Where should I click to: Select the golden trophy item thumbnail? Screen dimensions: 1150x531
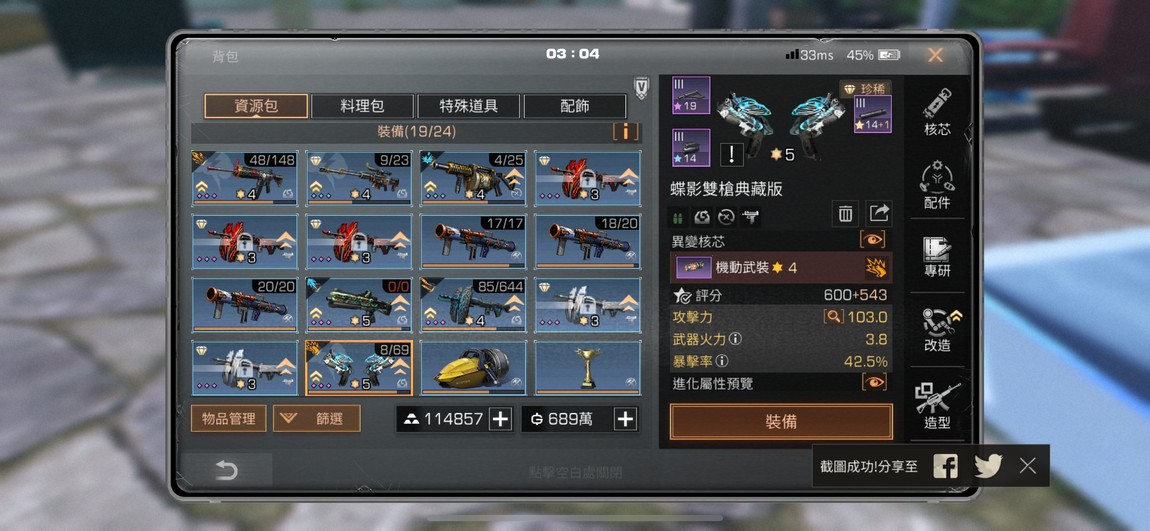587,368
